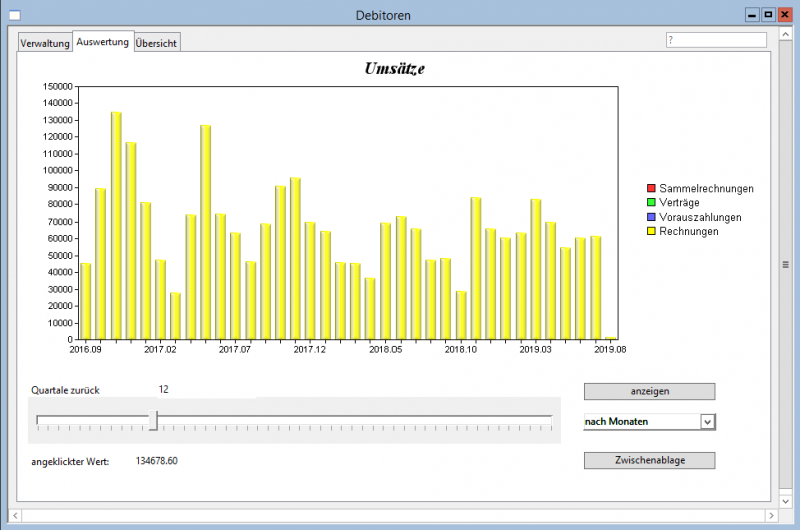The width and height of the screenshot is (800, 530).
Task: Click the nach Monaten combo box text
Action: pos(640,422)
